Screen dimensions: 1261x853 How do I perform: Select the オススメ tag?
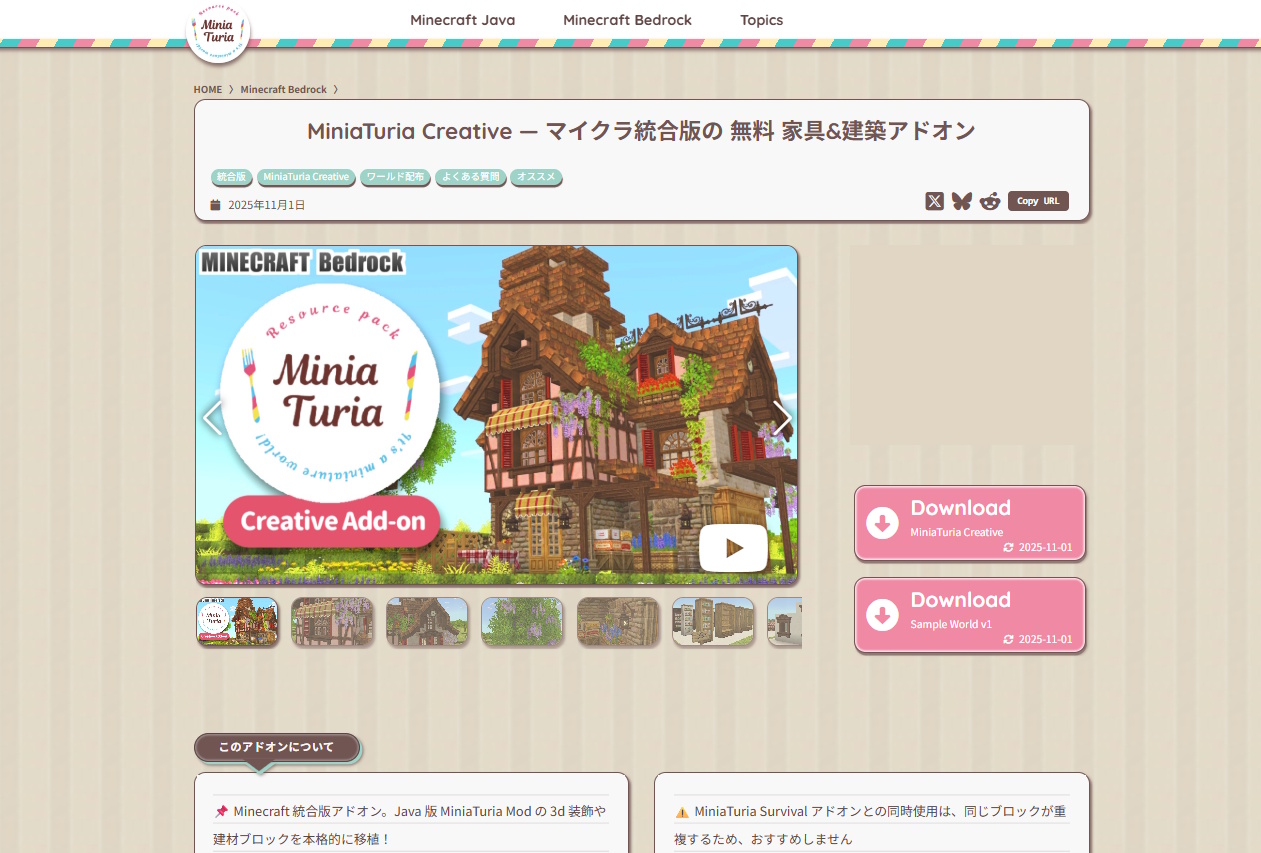click(x=536, y=177)
